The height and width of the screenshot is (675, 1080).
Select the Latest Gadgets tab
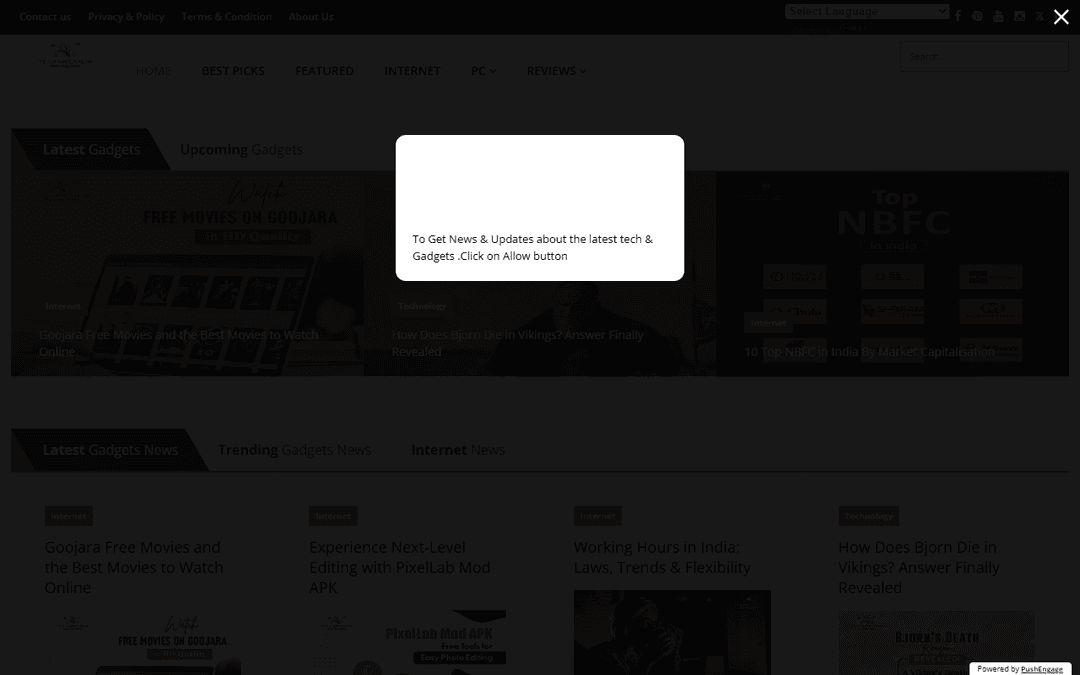[x=92, y=149]
